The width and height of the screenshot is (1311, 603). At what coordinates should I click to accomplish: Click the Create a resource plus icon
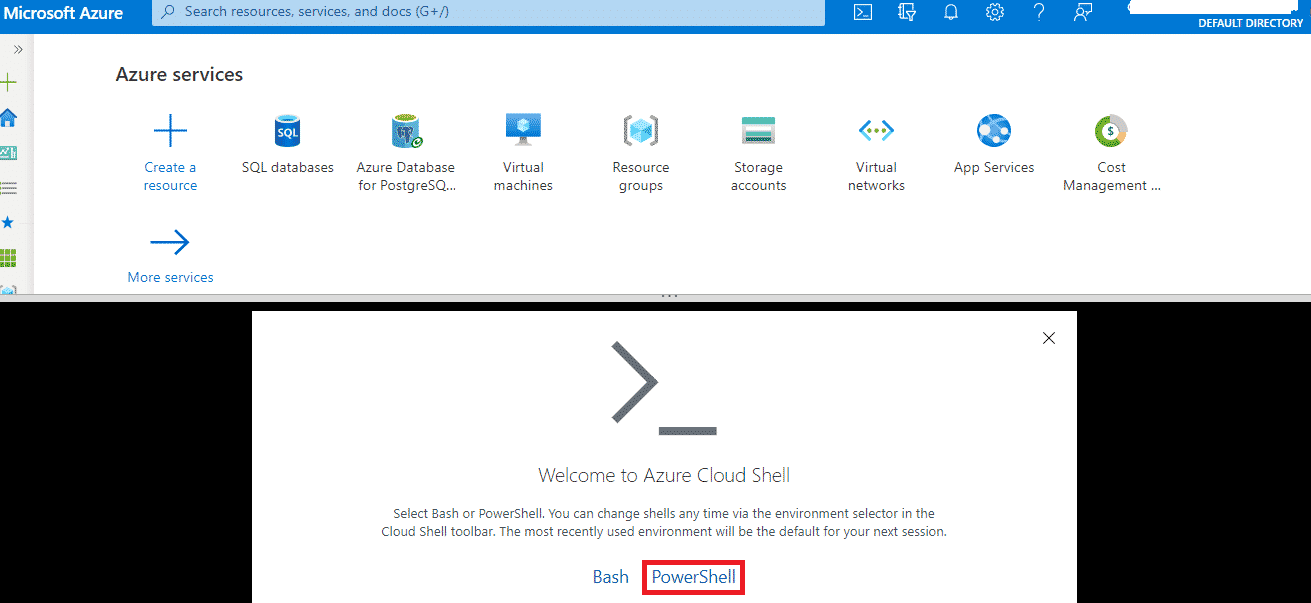pos(170,131)
